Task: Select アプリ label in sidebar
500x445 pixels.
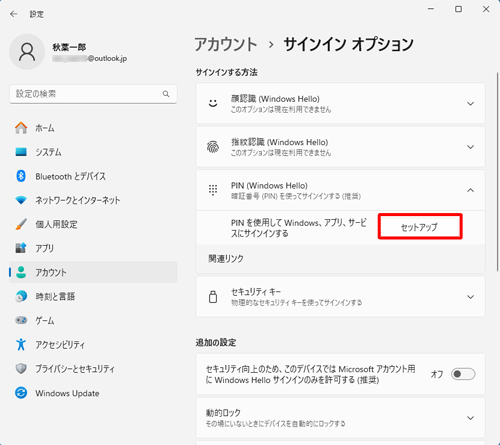Action: (45, 248)
